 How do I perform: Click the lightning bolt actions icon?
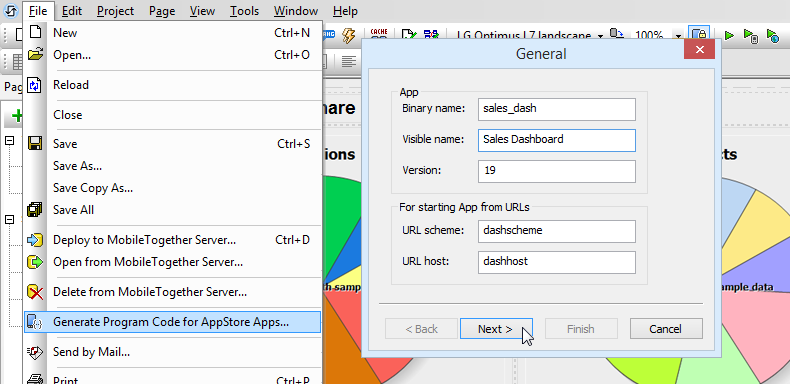(348, 35)
